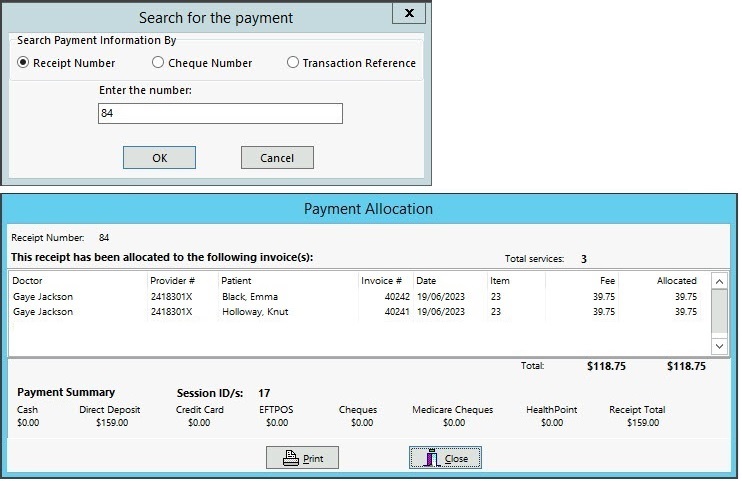Click the Total services value 3

coord(583,259)
